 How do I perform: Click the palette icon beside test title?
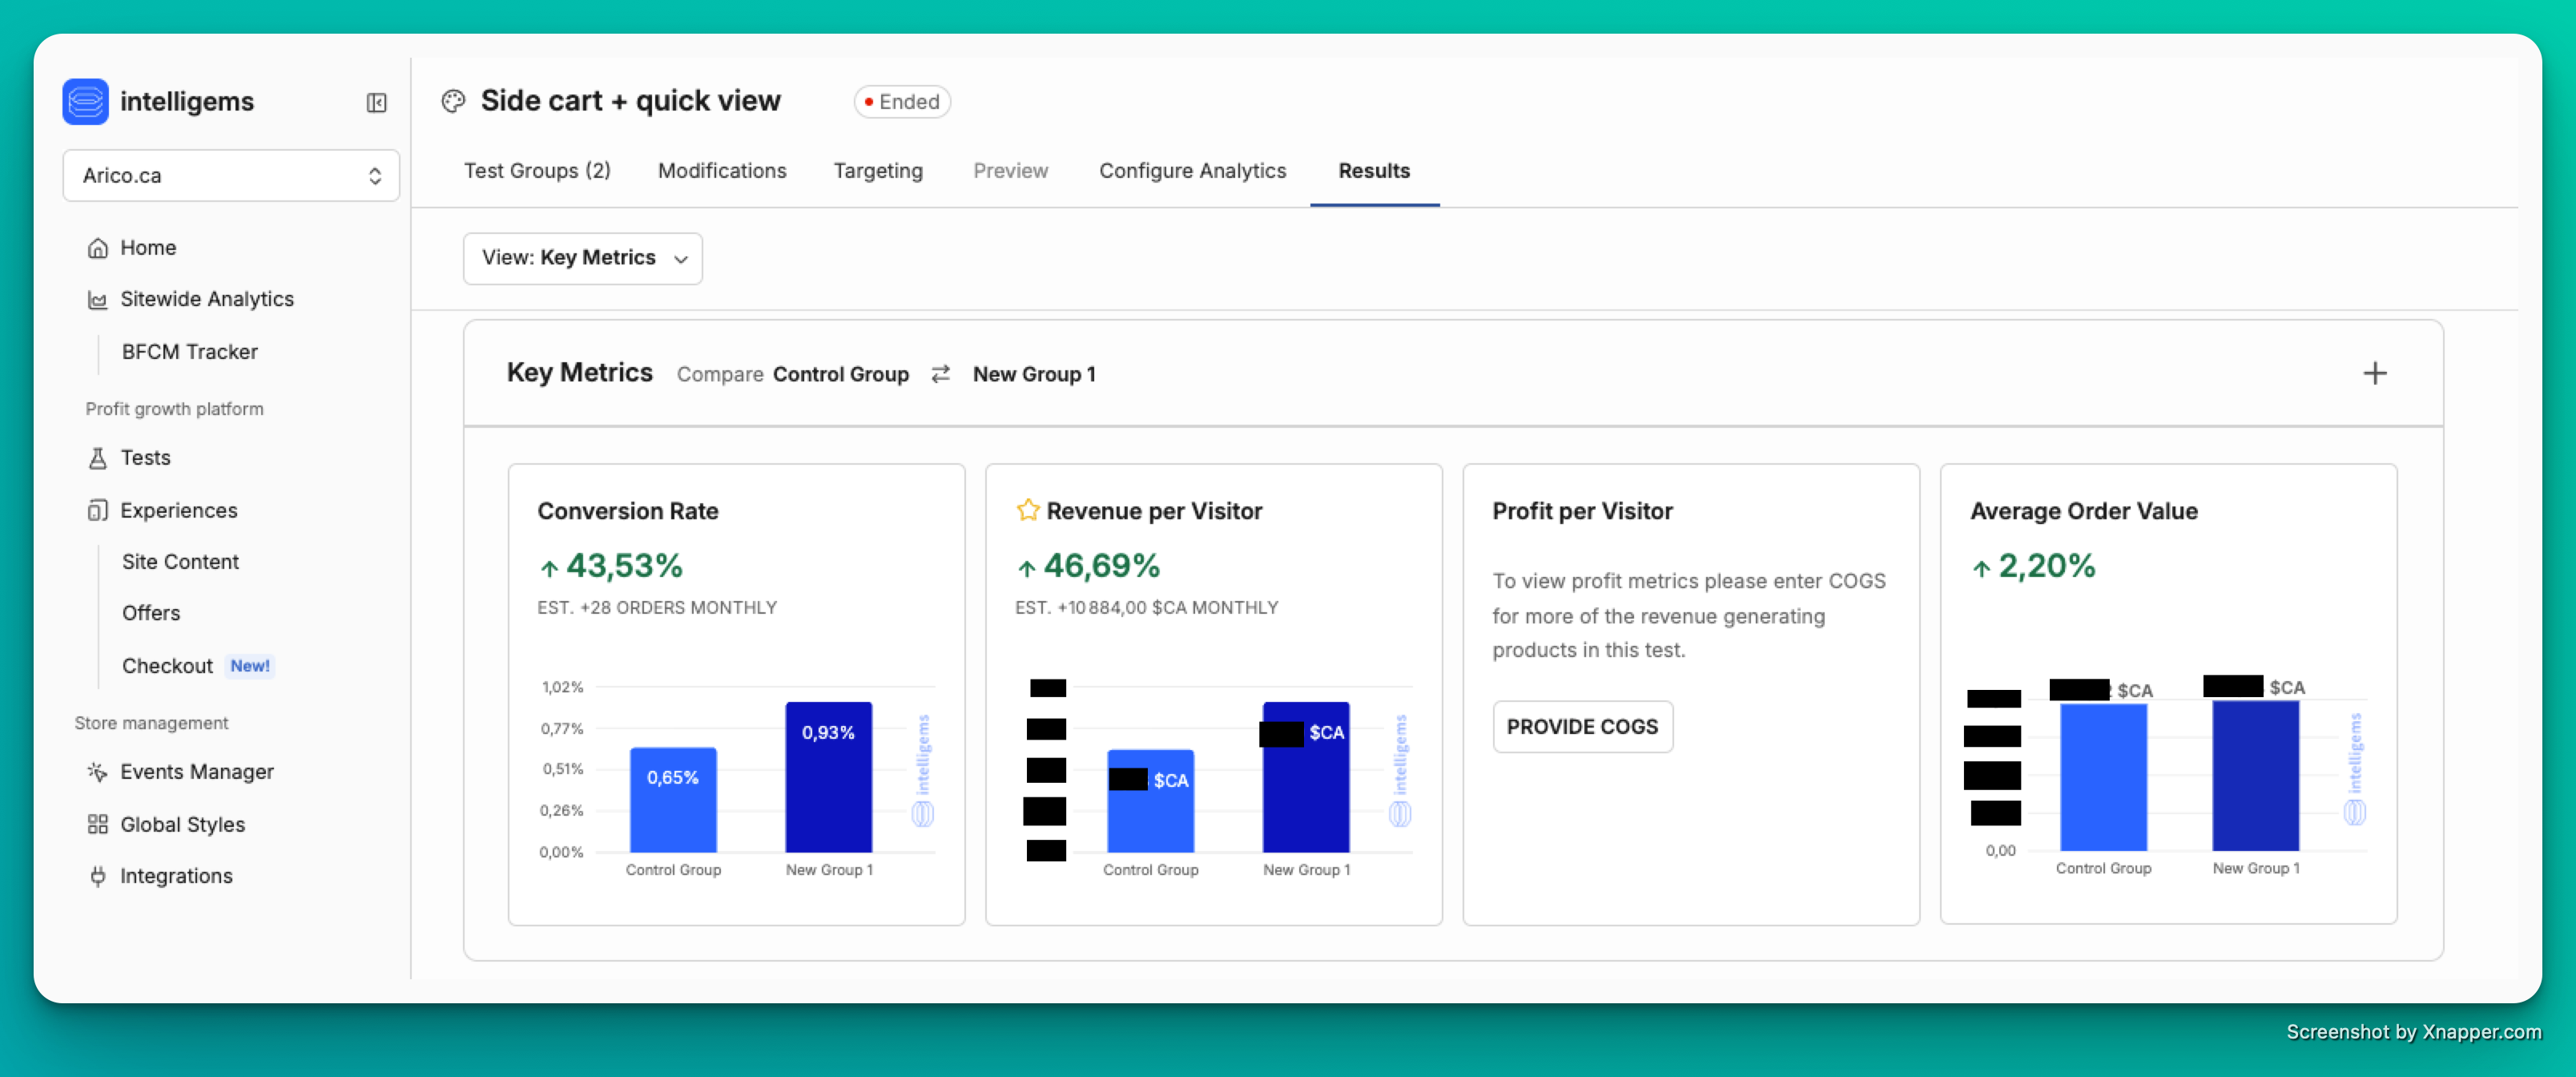click(x=453, y=101)
